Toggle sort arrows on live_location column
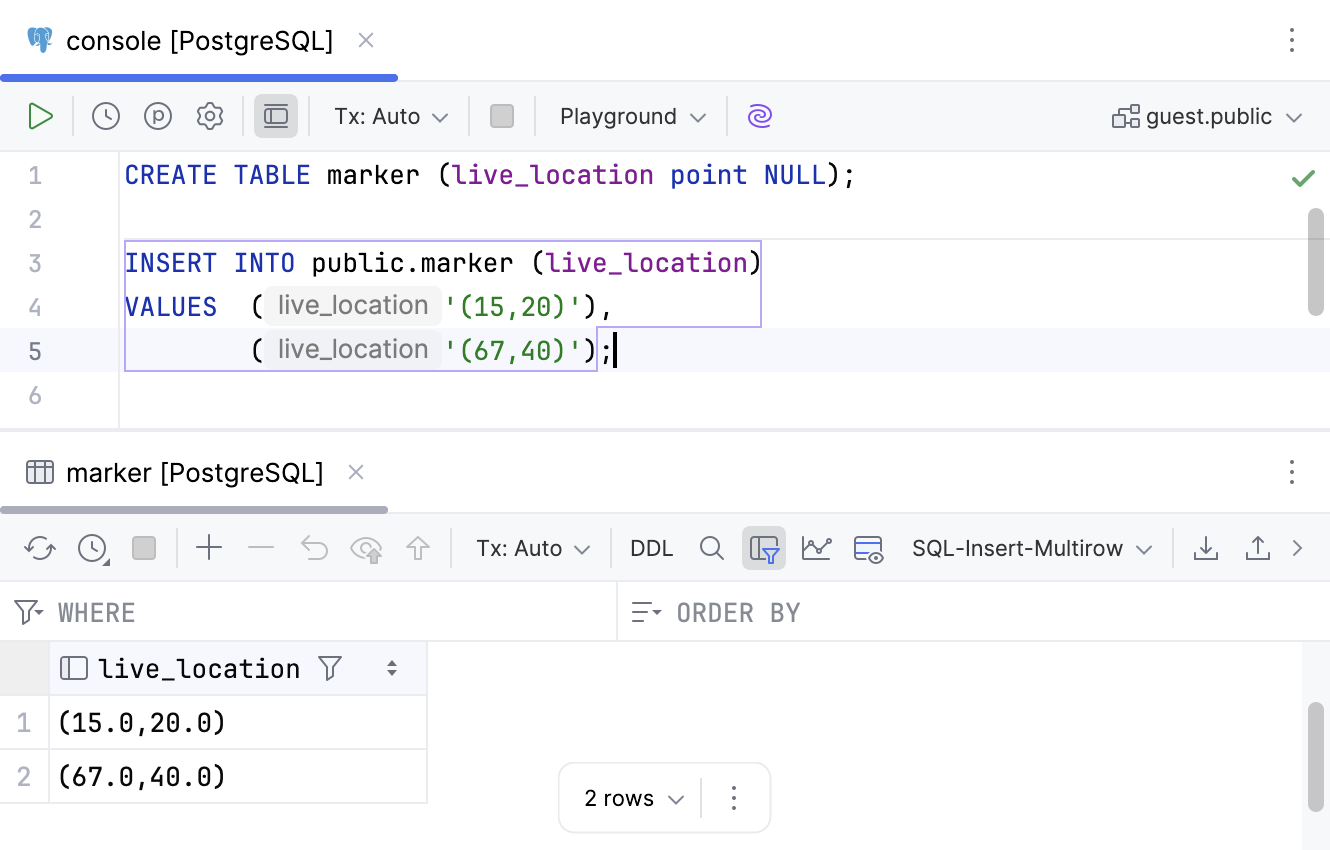The image size is (1330, 850). [x=392, y=669]
